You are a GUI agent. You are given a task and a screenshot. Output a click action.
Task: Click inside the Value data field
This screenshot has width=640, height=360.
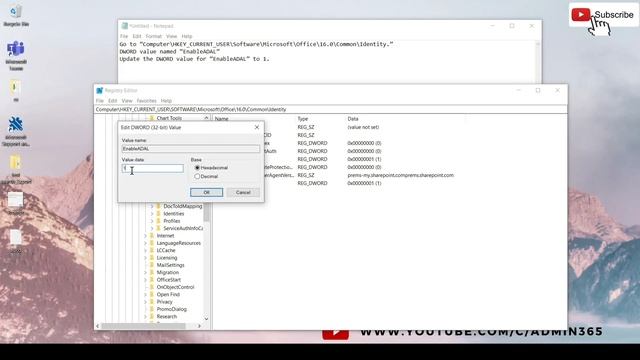[x=153, y=168]
